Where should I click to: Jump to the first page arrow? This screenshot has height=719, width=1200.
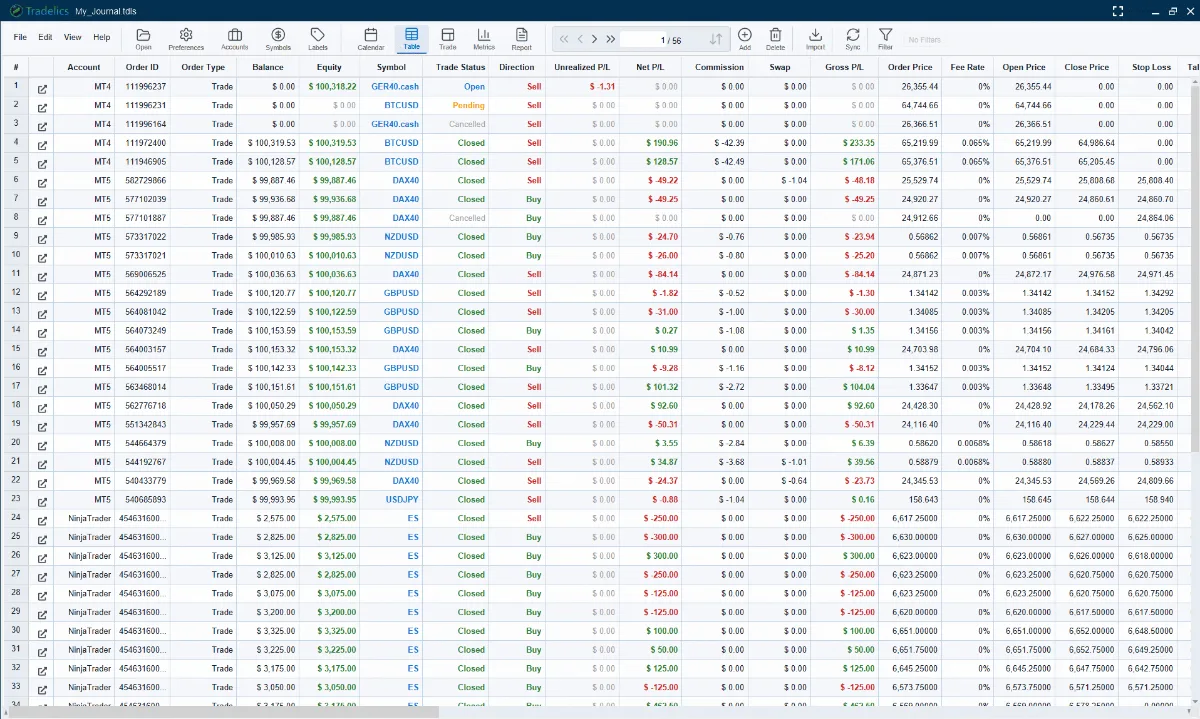(x=564, y=40)
